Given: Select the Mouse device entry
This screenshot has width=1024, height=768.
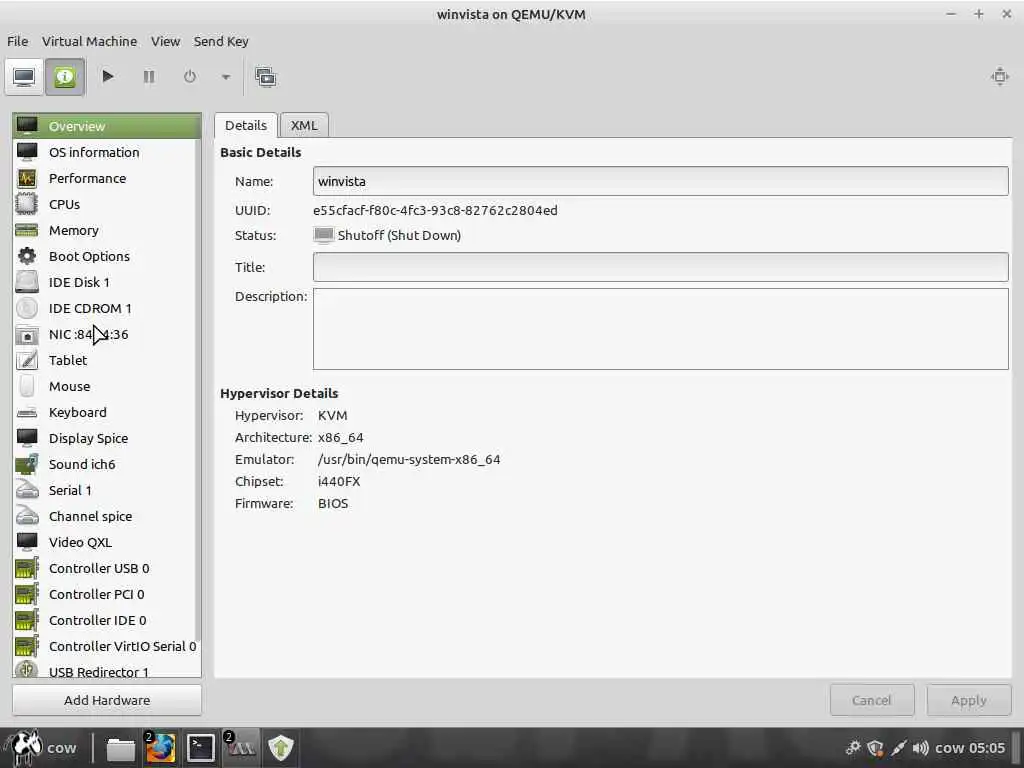Looking at the screenshot, I should (106, 387).
